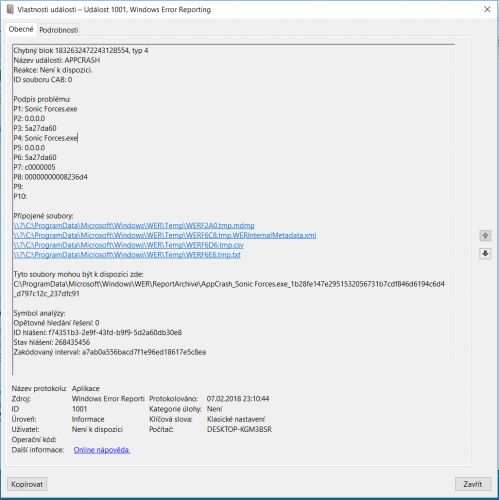
Task: Click the P4: Sonic Forces.exe line
Action: (45, 138)
